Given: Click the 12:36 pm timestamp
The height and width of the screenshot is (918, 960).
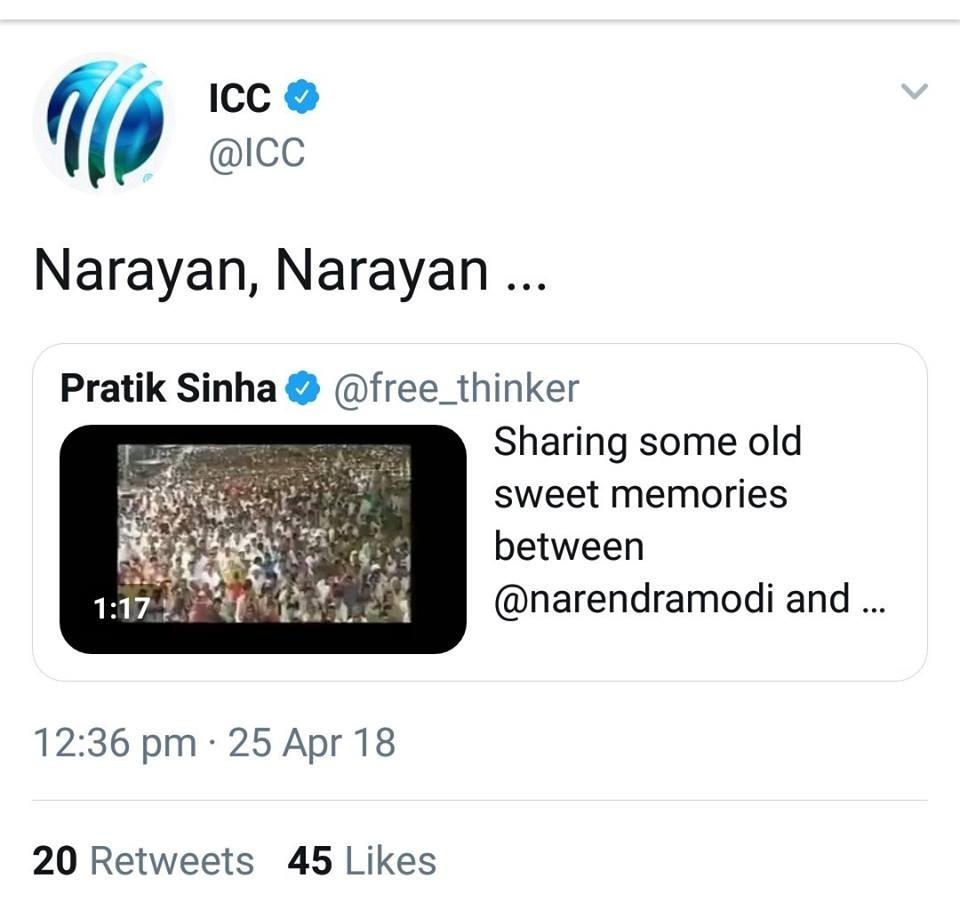Looking at the screenshot, I should [115, 743].
